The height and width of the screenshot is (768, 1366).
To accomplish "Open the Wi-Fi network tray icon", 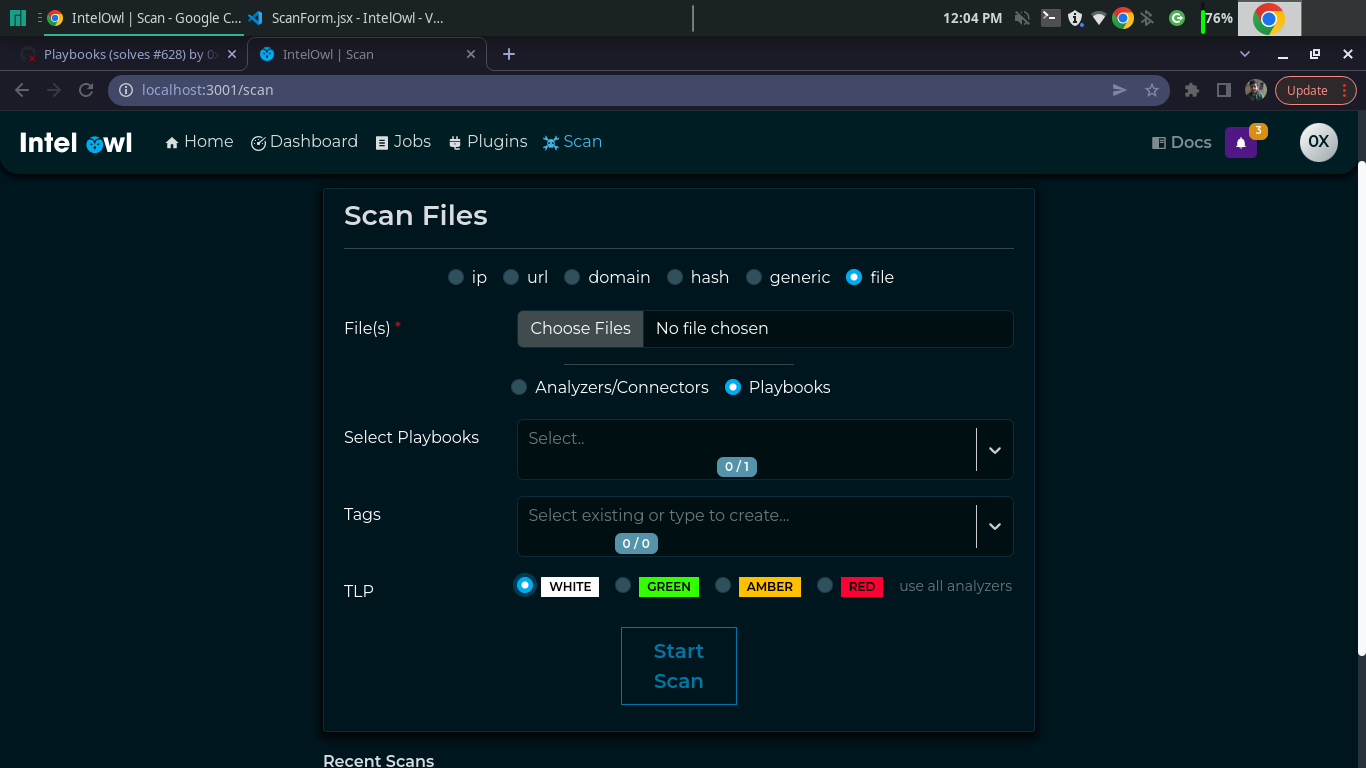I will pos(1099,18).
